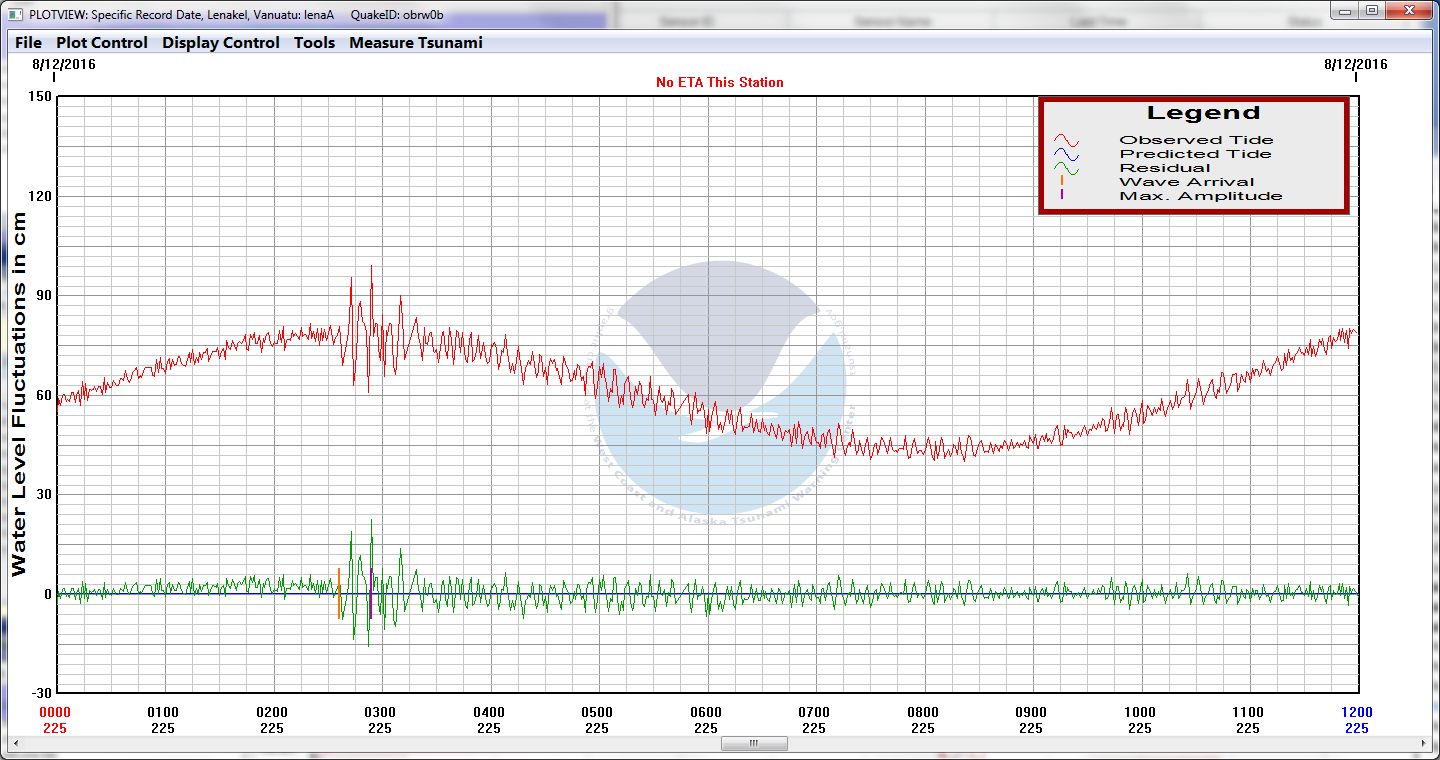The image size is (1440, 760).
Task: Click the red 0000 start time label
Action: point(55,713)
